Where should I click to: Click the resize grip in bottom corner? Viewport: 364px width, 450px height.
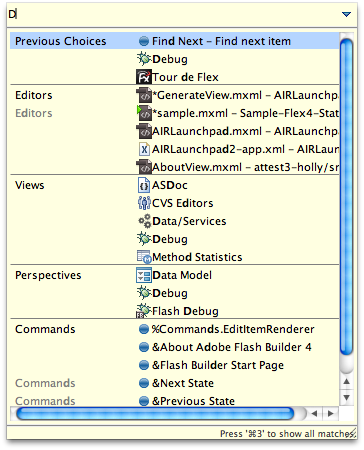tap(352, 434)
